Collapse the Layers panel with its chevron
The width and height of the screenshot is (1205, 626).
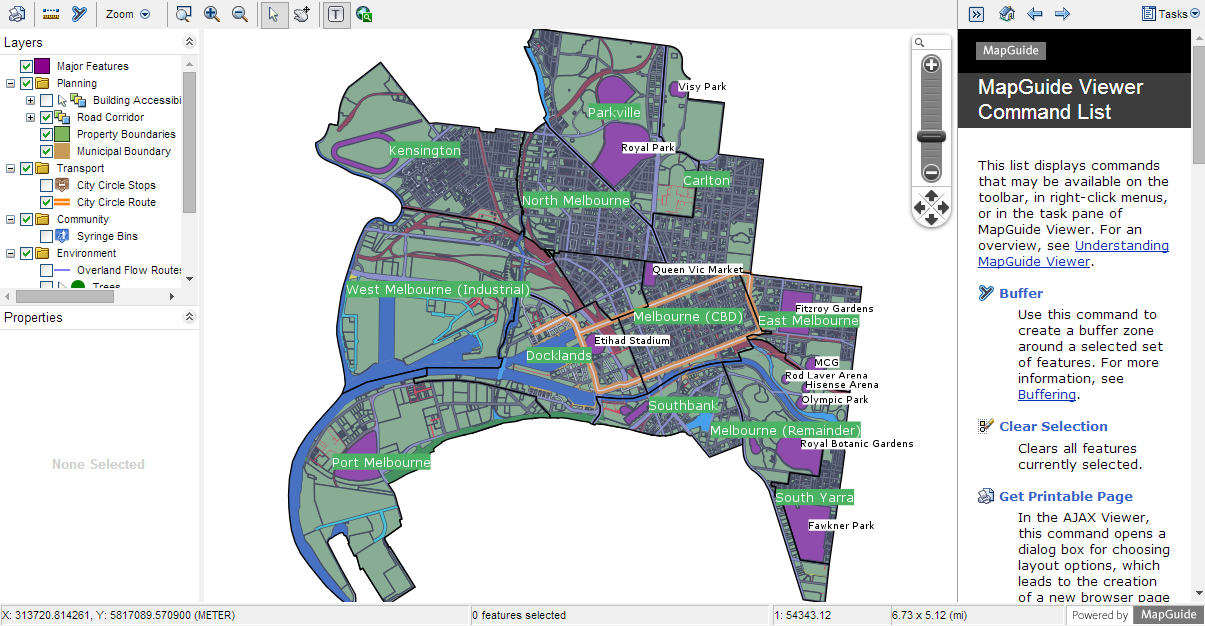point(189,42)
